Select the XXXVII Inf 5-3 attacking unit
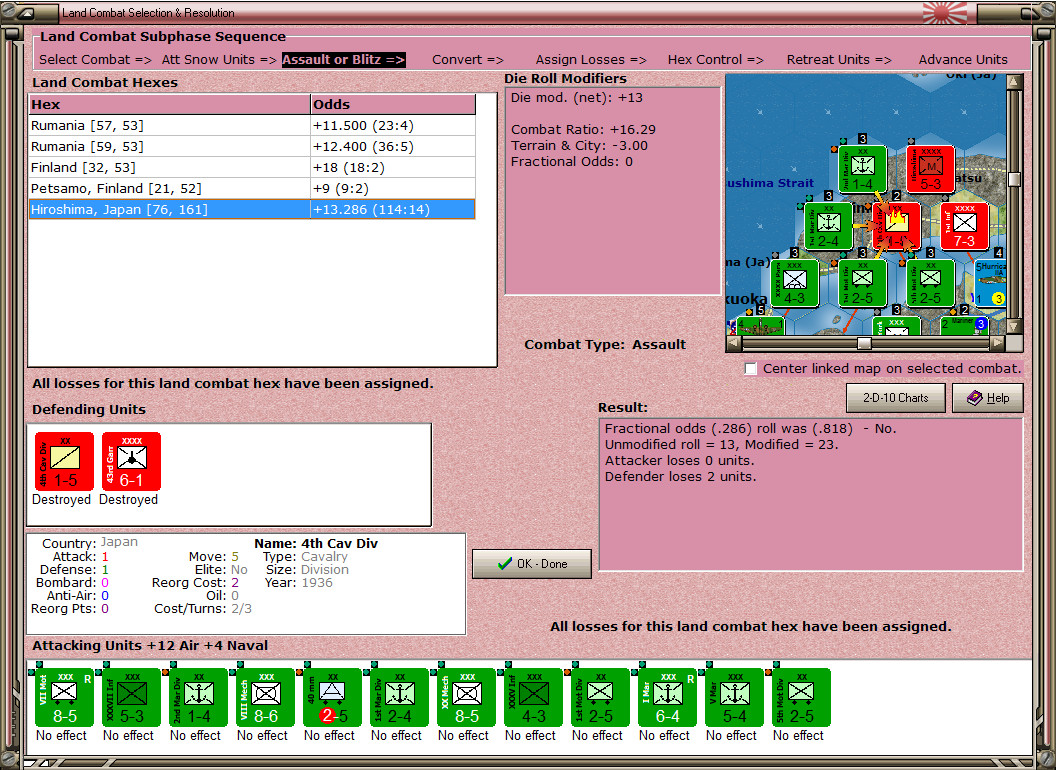 click(131, 697)
